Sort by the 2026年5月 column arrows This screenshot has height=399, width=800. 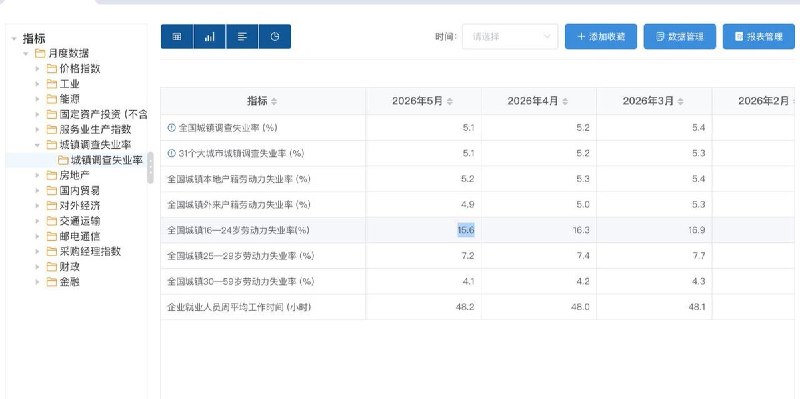pyautogui.click(x=449, y=102)
